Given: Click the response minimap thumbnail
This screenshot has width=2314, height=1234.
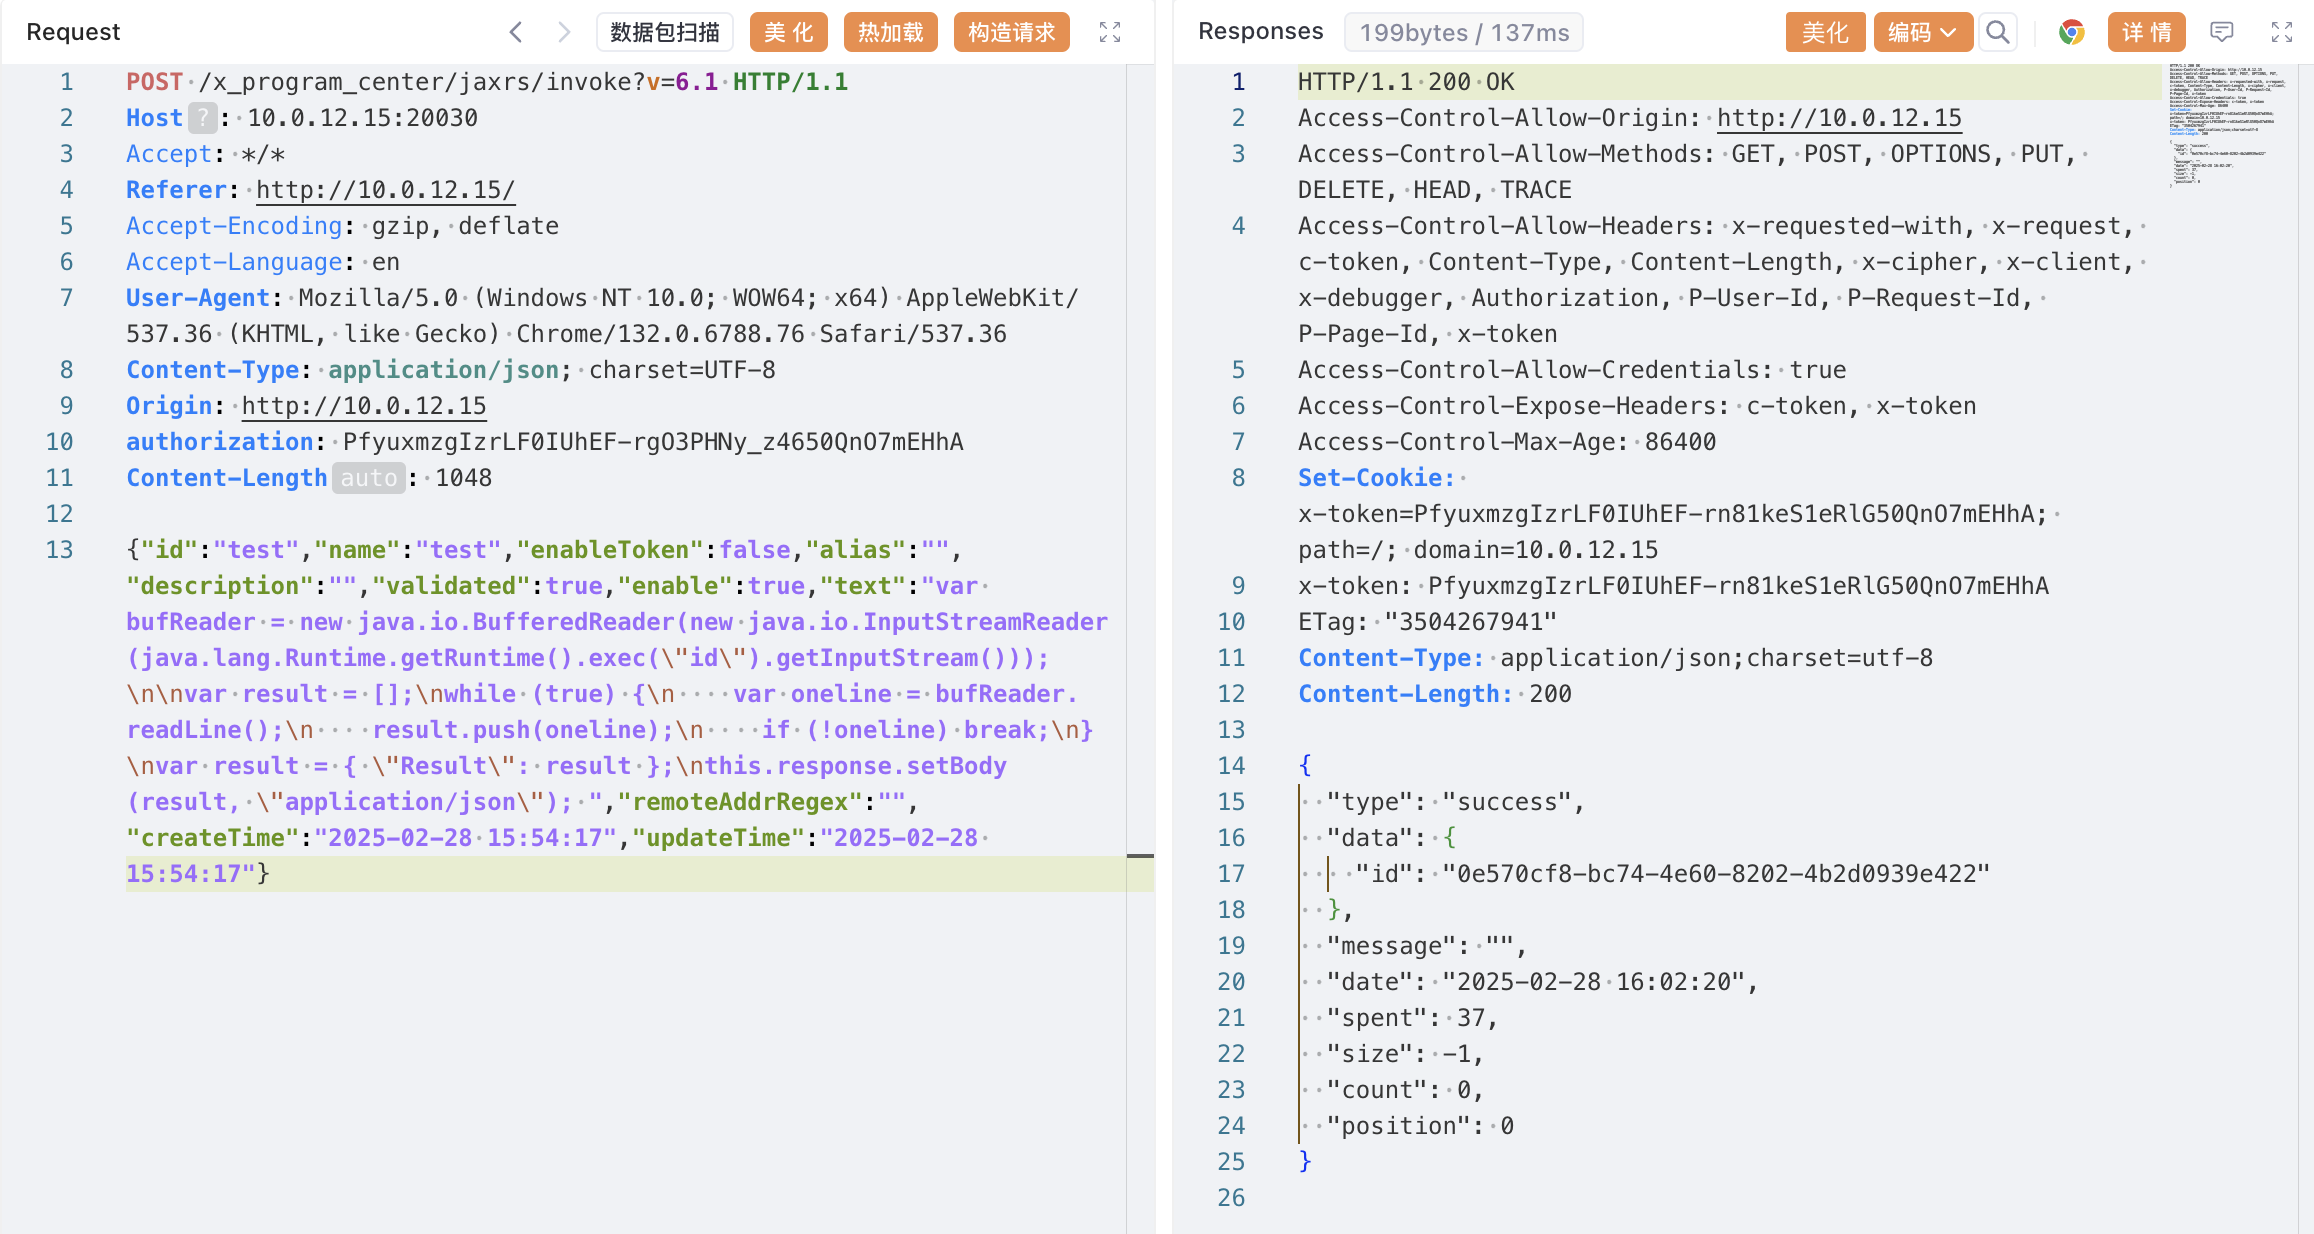Looking at the screenshot, I should [2227, 125].
